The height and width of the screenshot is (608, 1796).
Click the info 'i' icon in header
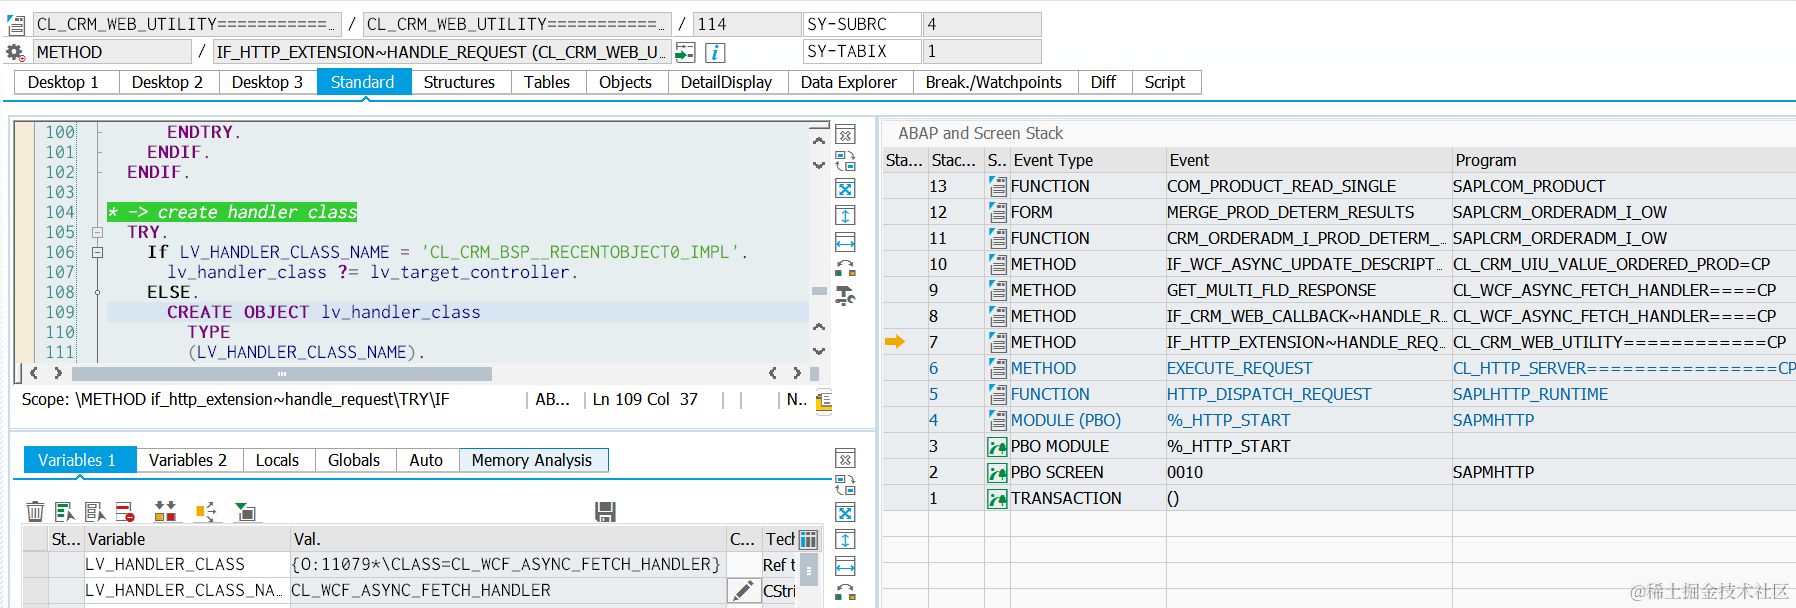(x=715, y=52)
